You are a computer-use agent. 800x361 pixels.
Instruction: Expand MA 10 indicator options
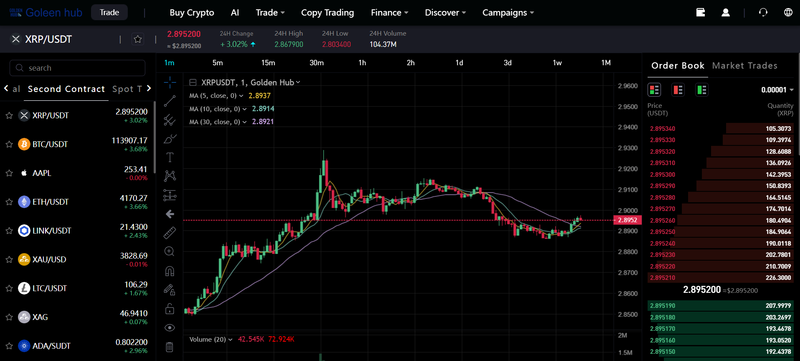click(245, 109)
